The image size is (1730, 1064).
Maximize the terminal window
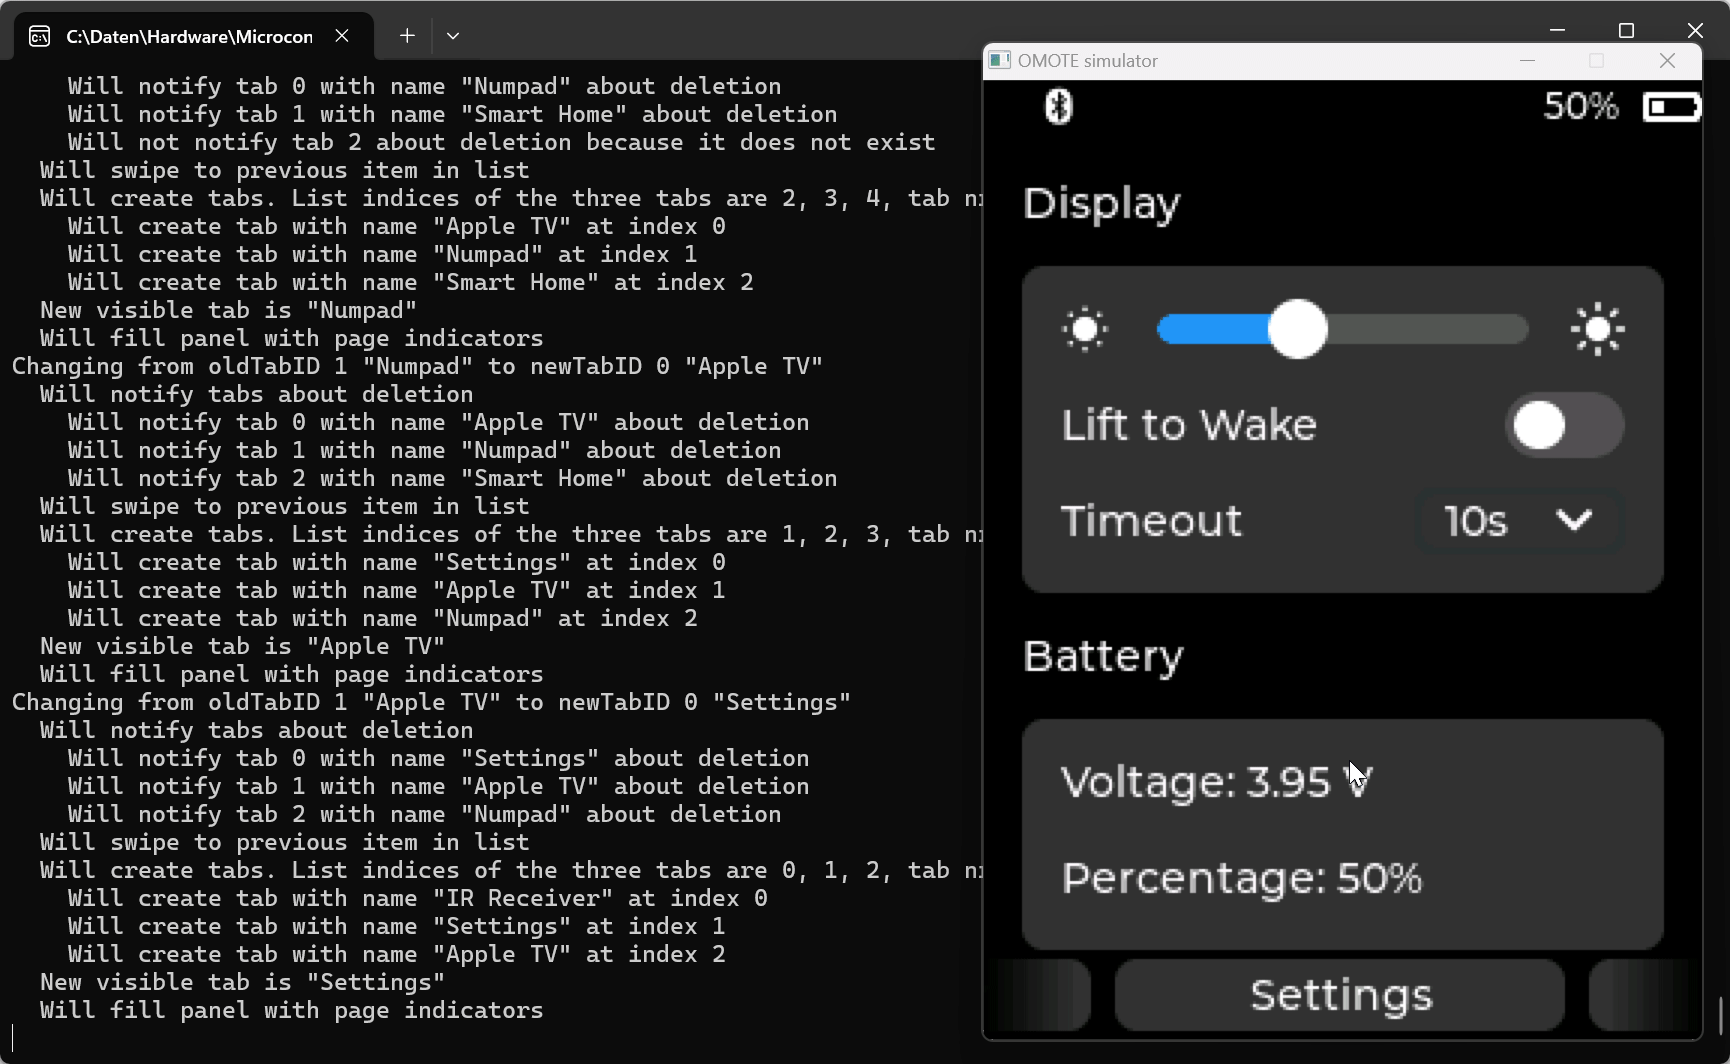1626,31
